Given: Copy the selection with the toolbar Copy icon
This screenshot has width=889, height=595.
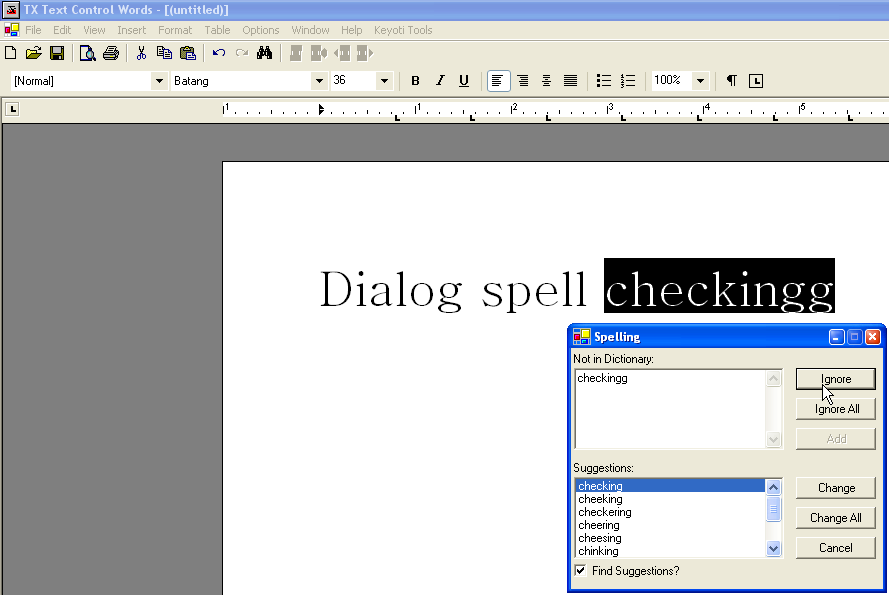Looking at the screenshot, I should click(164, 53).
